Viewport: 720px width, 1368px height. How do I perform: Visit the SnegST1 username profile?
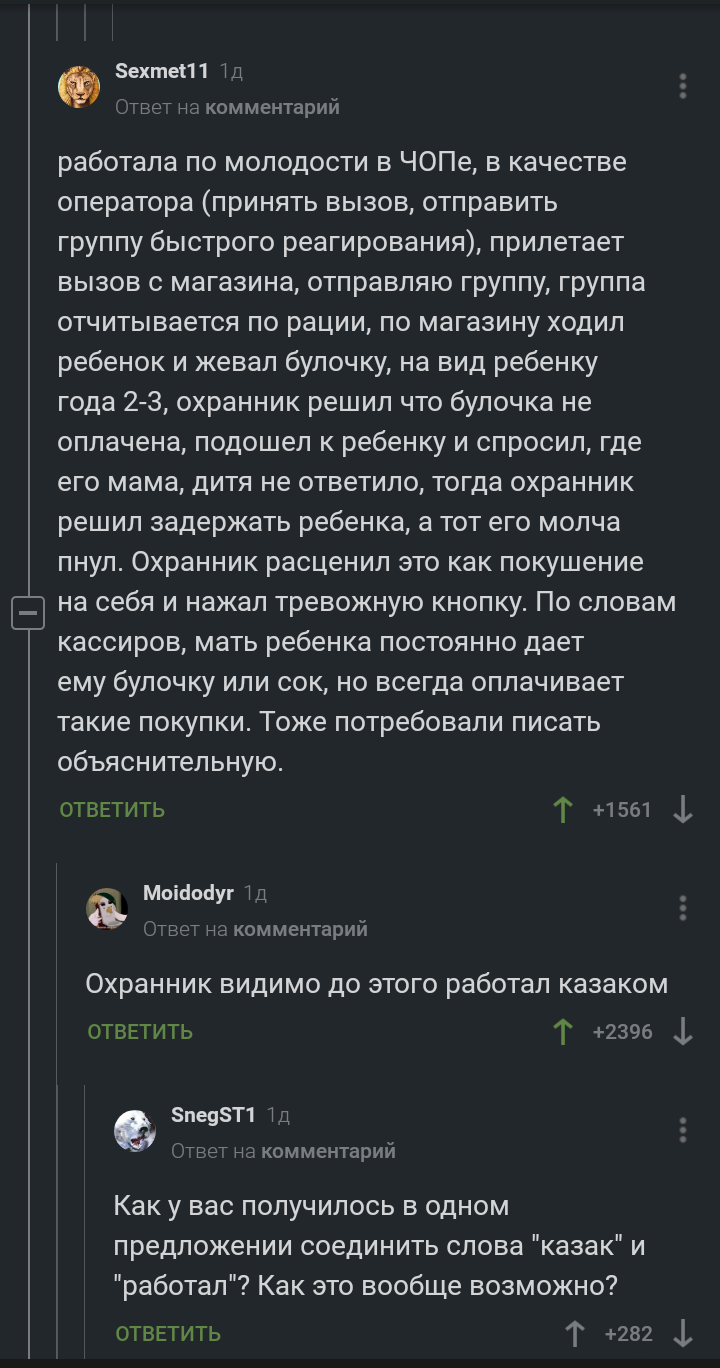pos(213,1115)
